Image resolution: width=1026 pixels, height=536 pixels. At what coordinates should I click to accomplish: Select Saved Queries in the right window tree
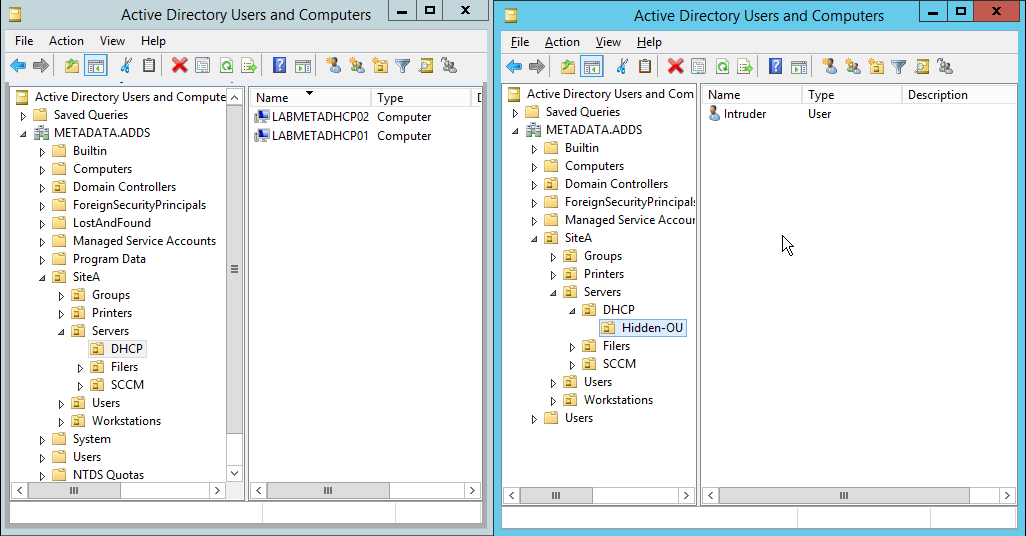click(x=582, y=112)
